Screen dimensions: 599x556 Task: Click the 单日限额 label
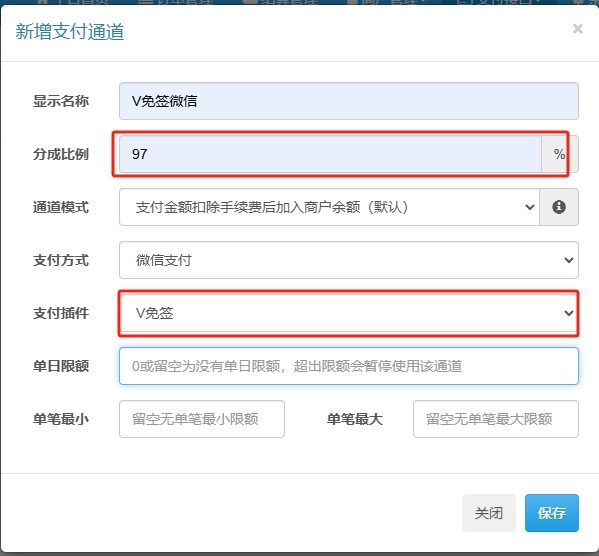tap(61, 366)
